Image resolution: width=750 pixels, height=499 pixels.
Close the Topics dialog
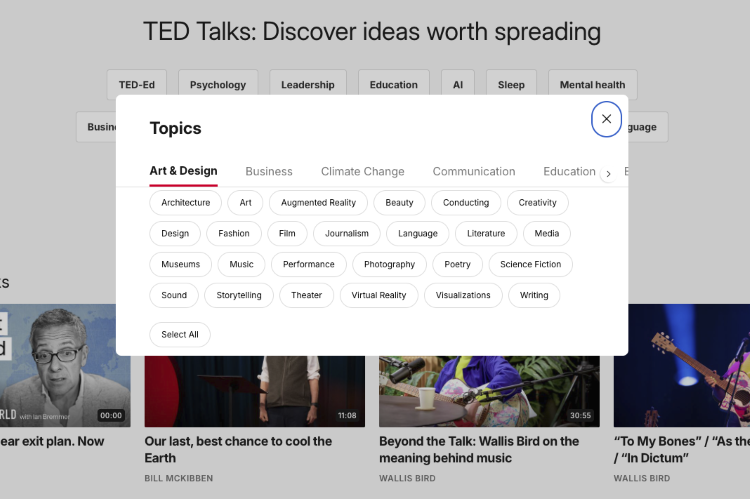pyautogui.click(x=606, y=119)
